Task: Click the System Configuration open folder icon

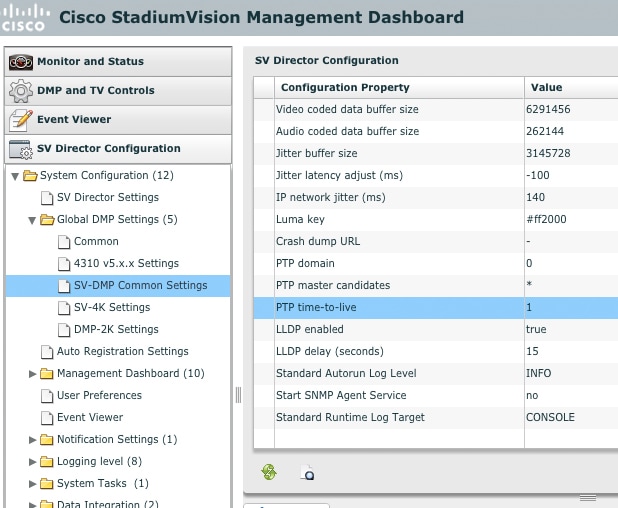Action: point(30,175)
